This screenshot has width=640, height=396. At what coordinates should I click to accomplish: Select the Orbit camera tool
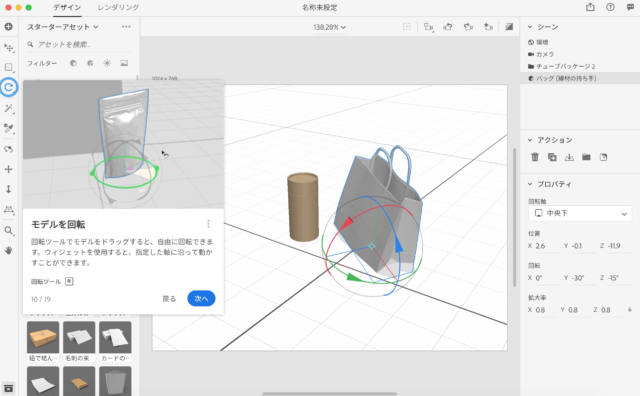(9, 149)
